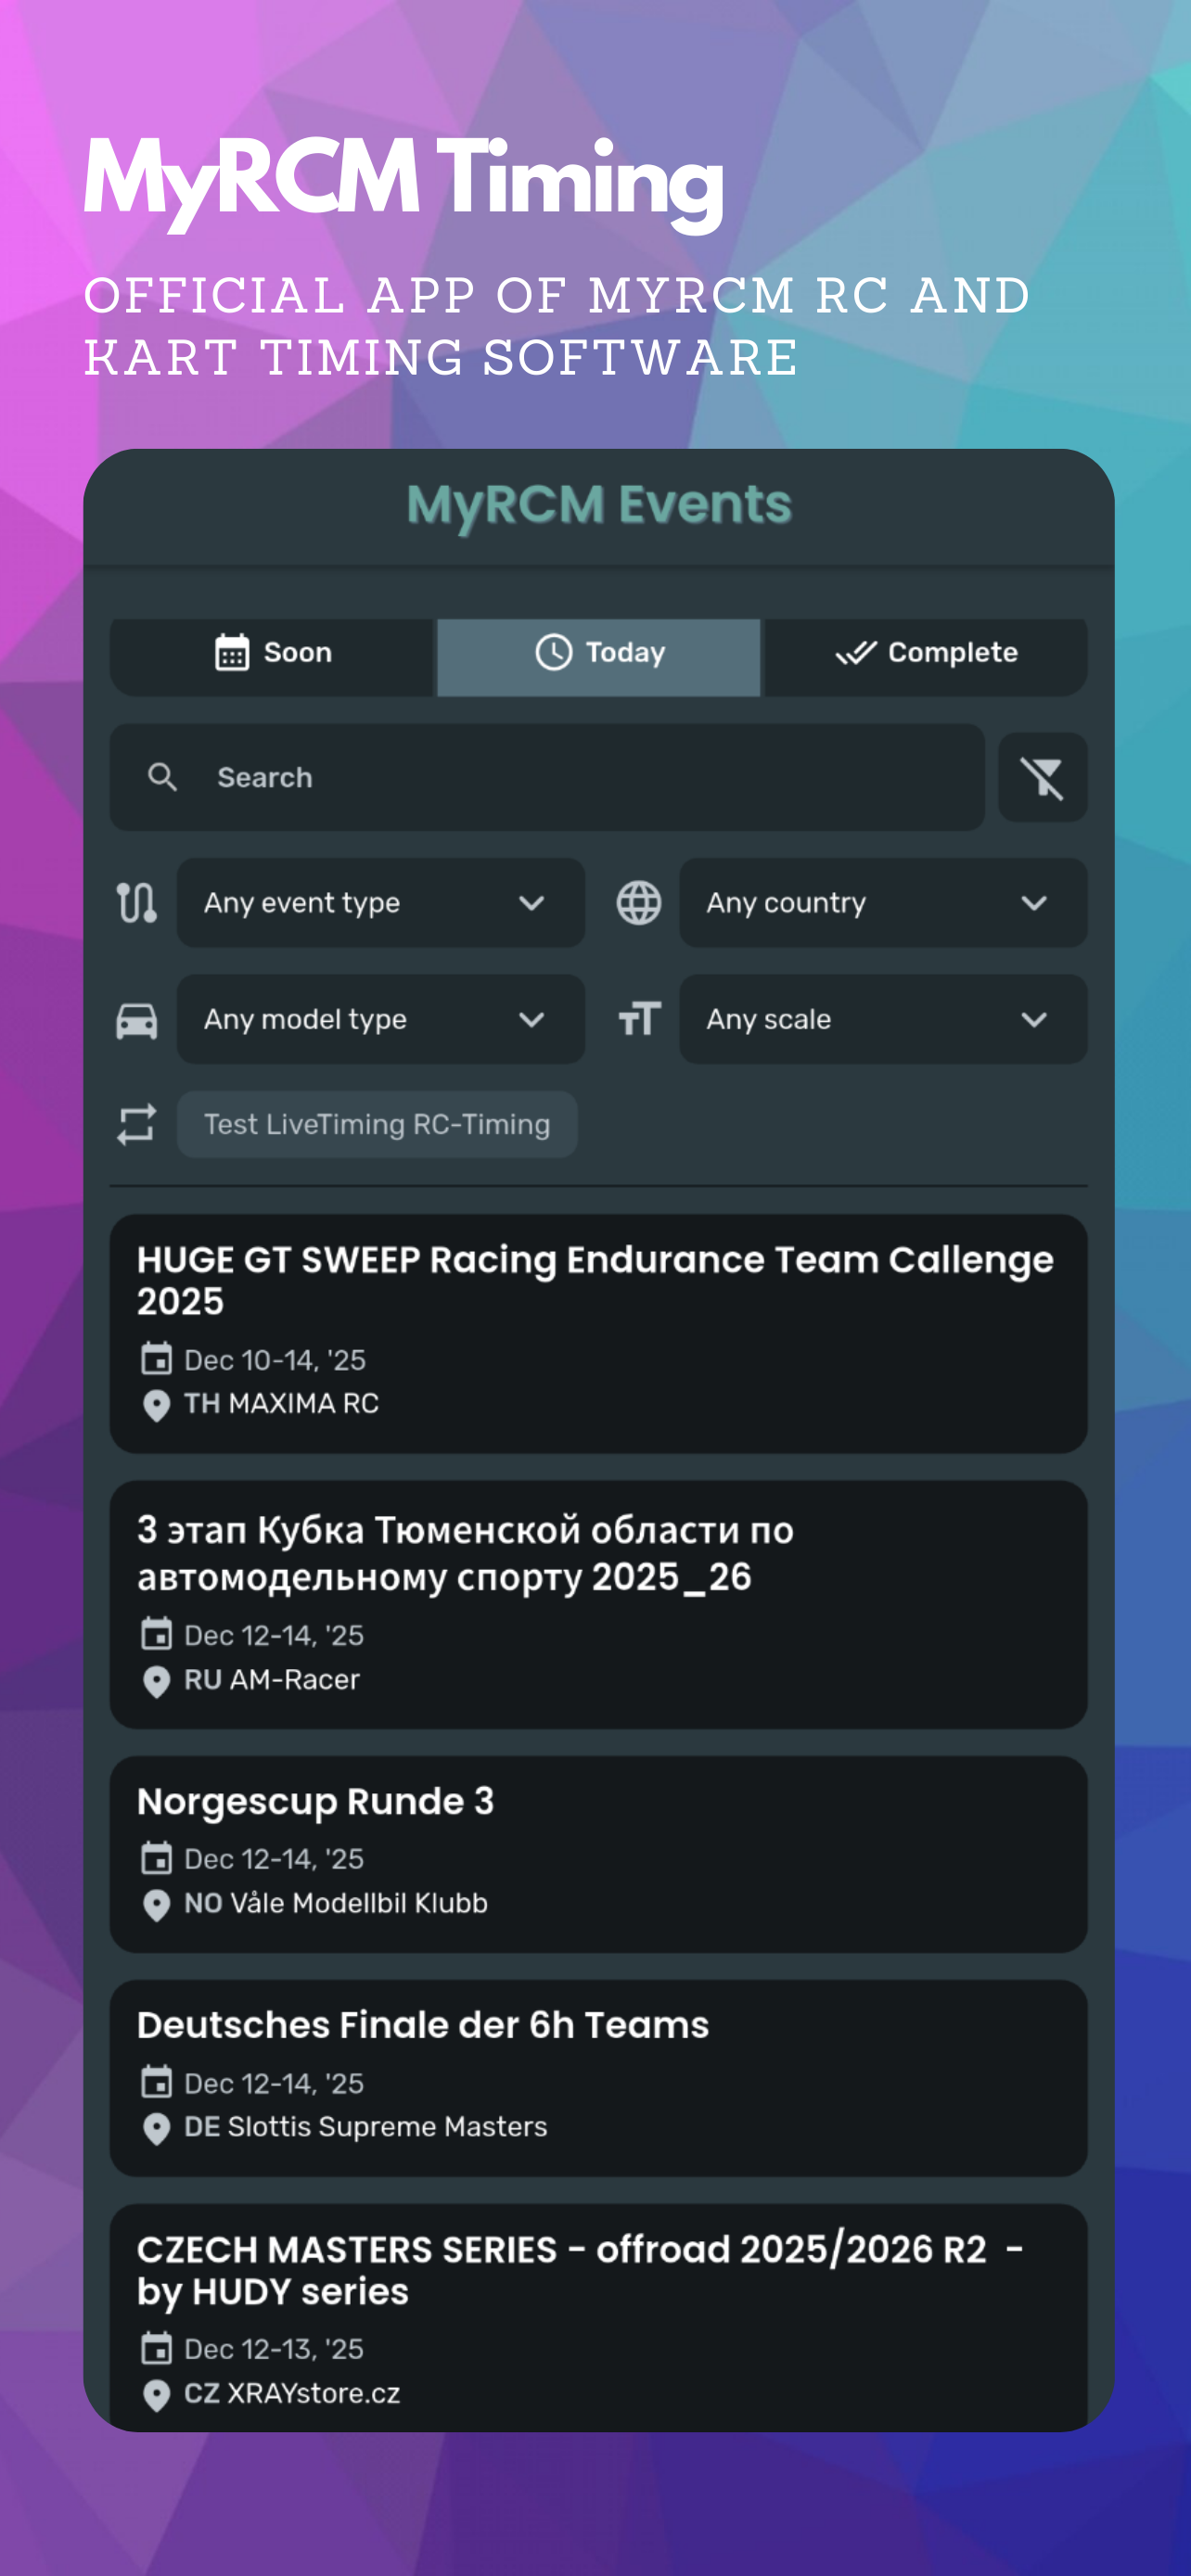Click the Dec 12-13, '25 date text
This screenshot has height=2576, width=1191.
coord(274,2348)
